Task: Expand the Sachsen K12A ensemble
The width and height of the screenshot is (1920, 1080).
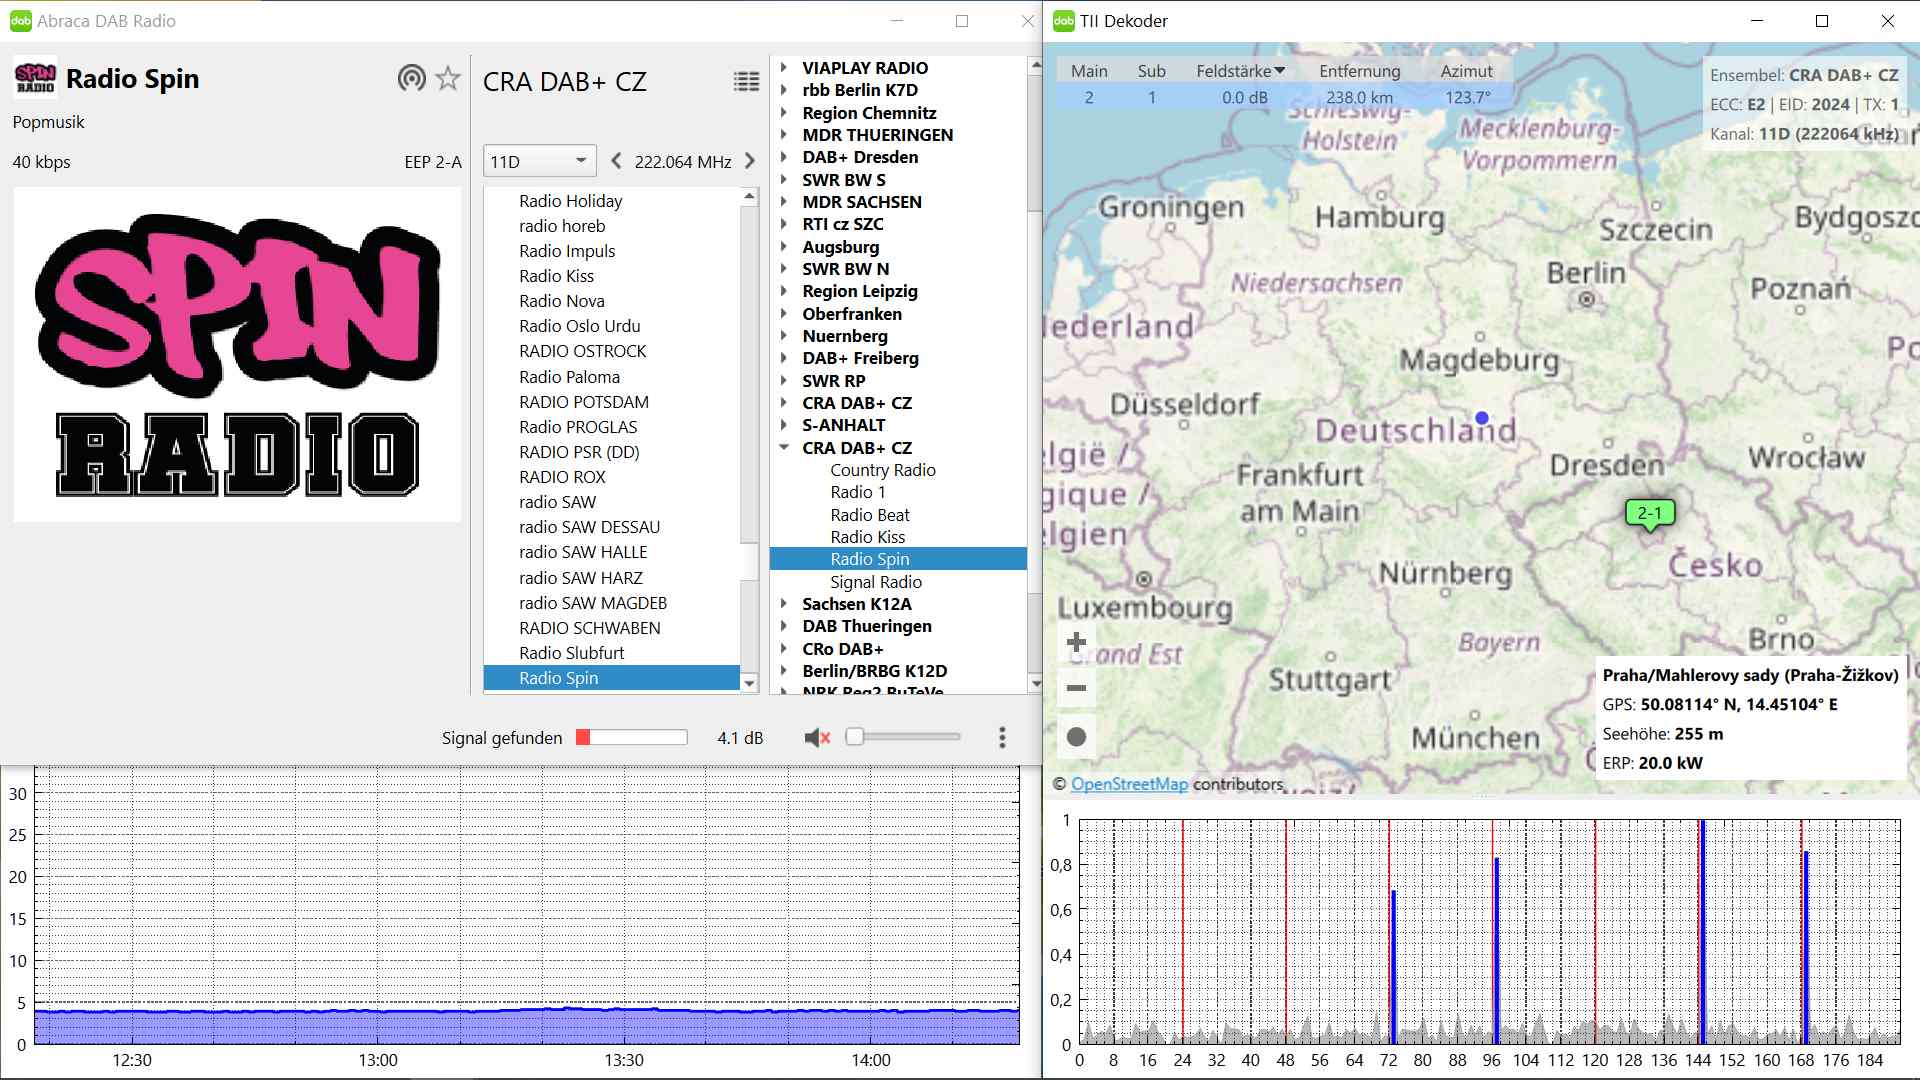Action: point(784,604)
